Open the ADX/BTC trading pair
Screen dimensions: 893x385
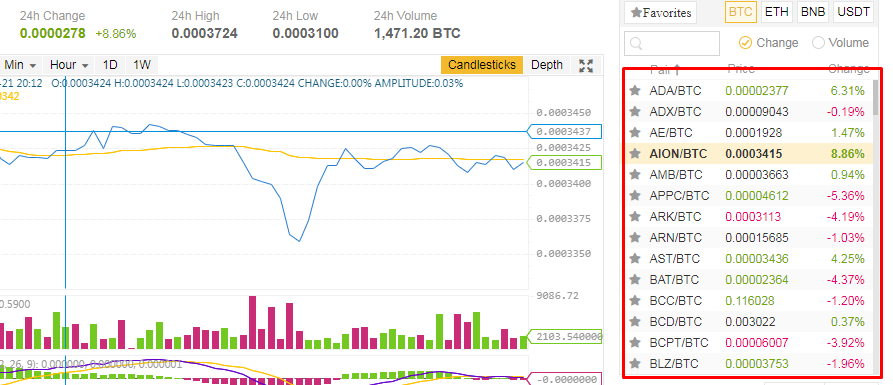coord(748,111)
